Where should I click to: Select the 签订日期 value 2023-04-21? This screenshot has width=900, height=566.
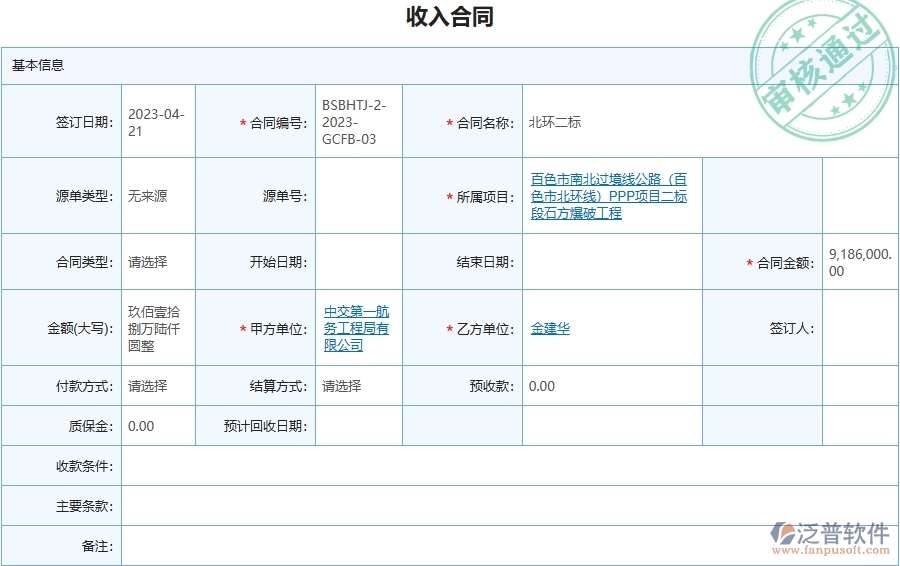point(156,122)
